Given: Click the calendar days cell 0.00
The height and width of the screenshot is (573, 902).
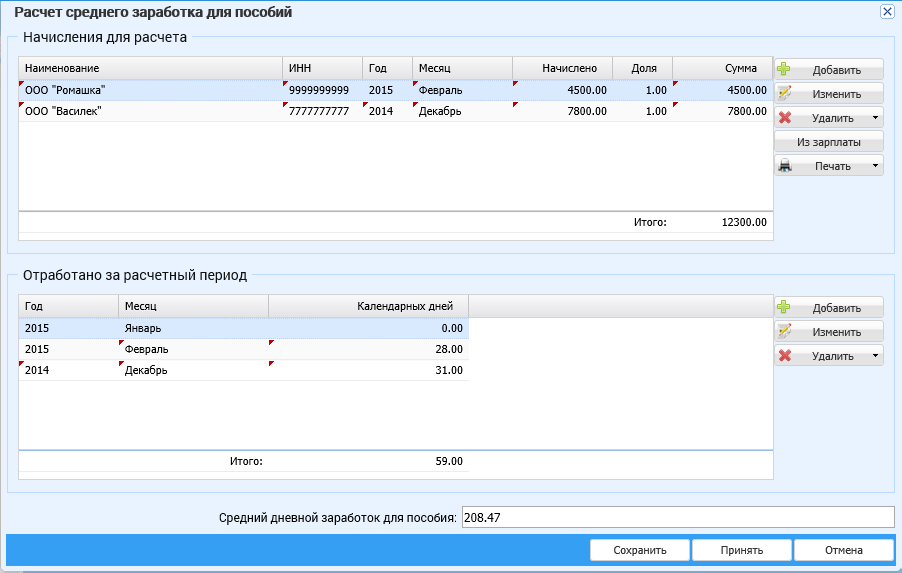Looking at the screenshot, I should pyautogui.click(x=369, y=328).
